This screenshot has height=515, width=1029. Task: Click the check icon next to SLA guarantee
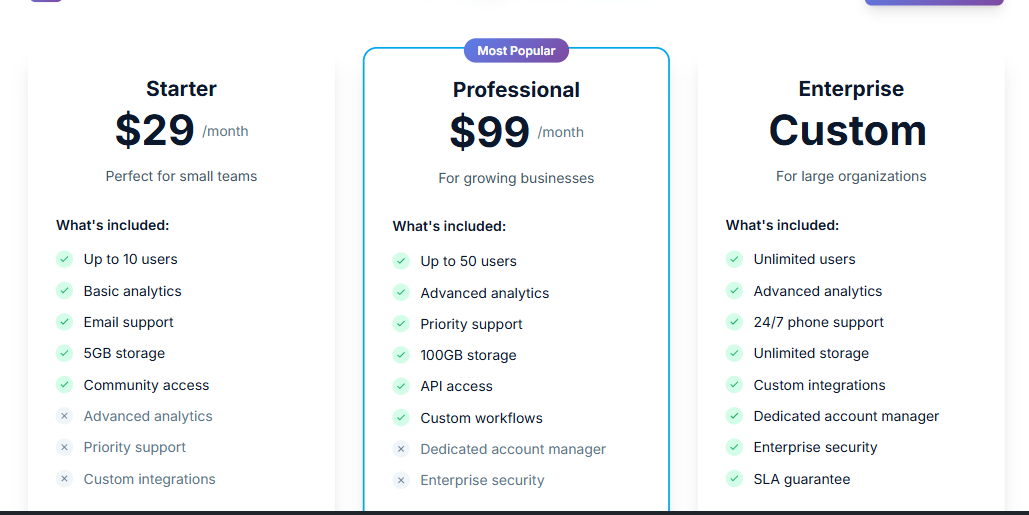point(734,479)
